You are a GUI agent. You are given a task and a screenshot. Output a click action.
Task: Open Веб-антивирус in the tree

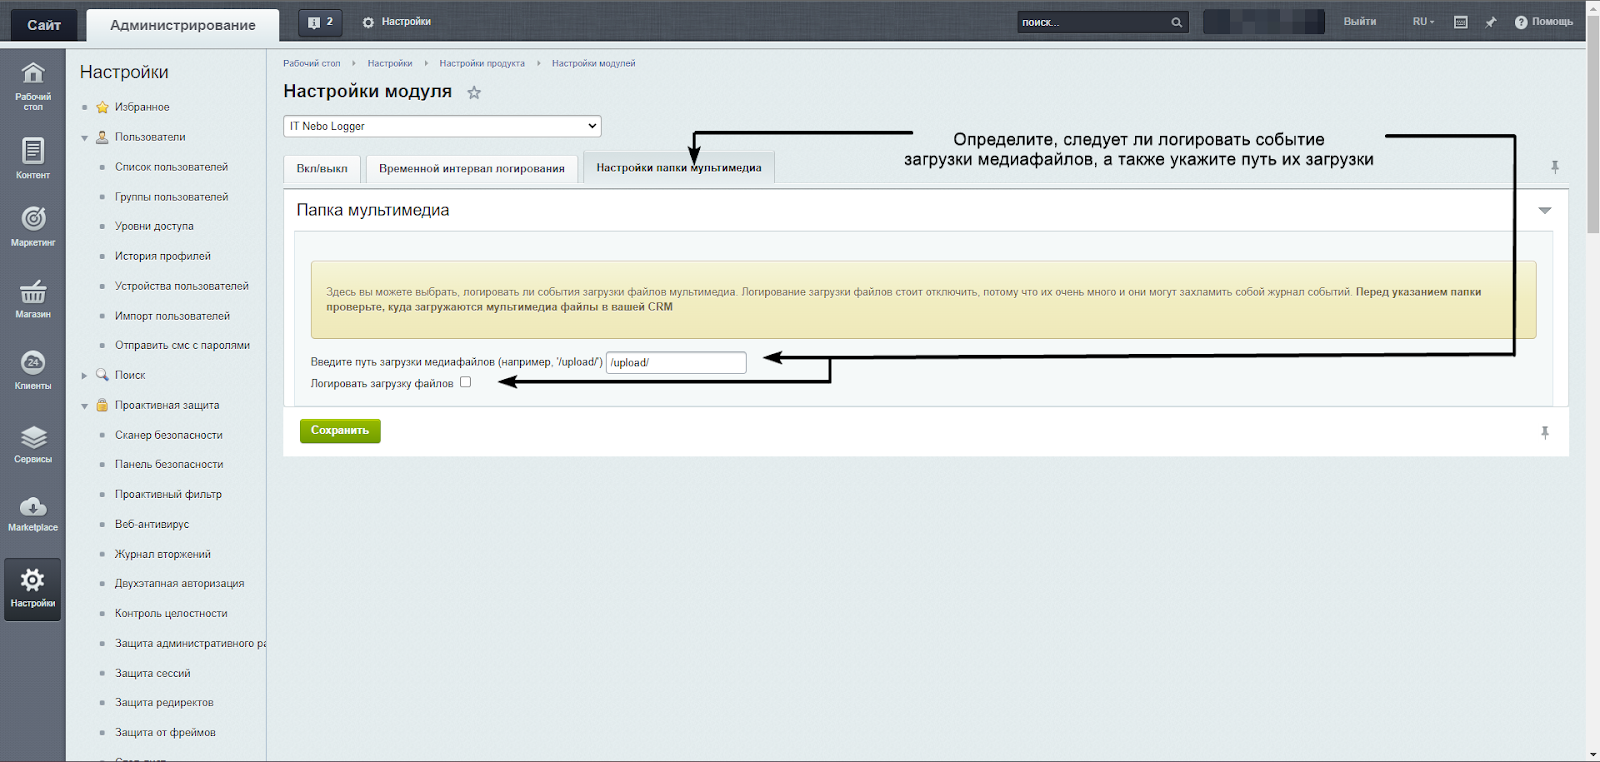[152, 524]
